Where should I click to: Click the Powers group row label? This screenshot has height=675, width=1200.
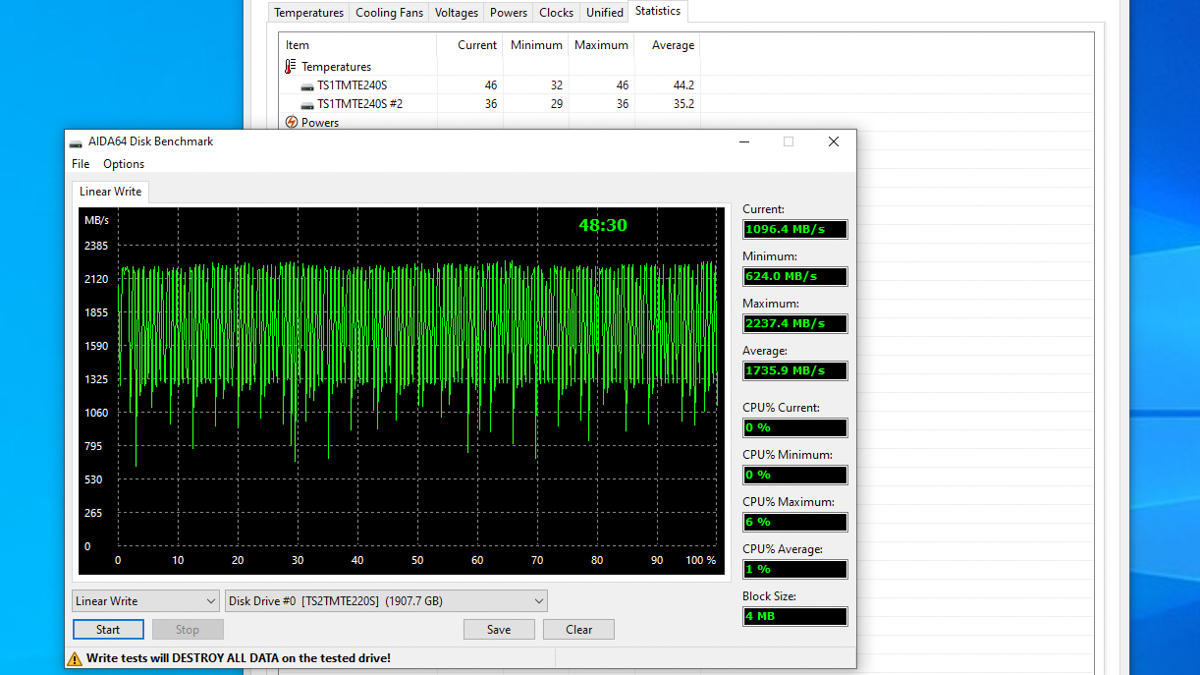pyautogui.click(x=320, y=123)
